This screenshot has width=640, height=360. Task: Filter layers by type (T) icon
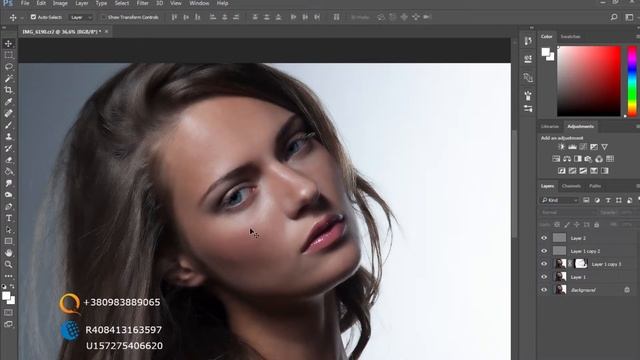[x=608, y=200]
